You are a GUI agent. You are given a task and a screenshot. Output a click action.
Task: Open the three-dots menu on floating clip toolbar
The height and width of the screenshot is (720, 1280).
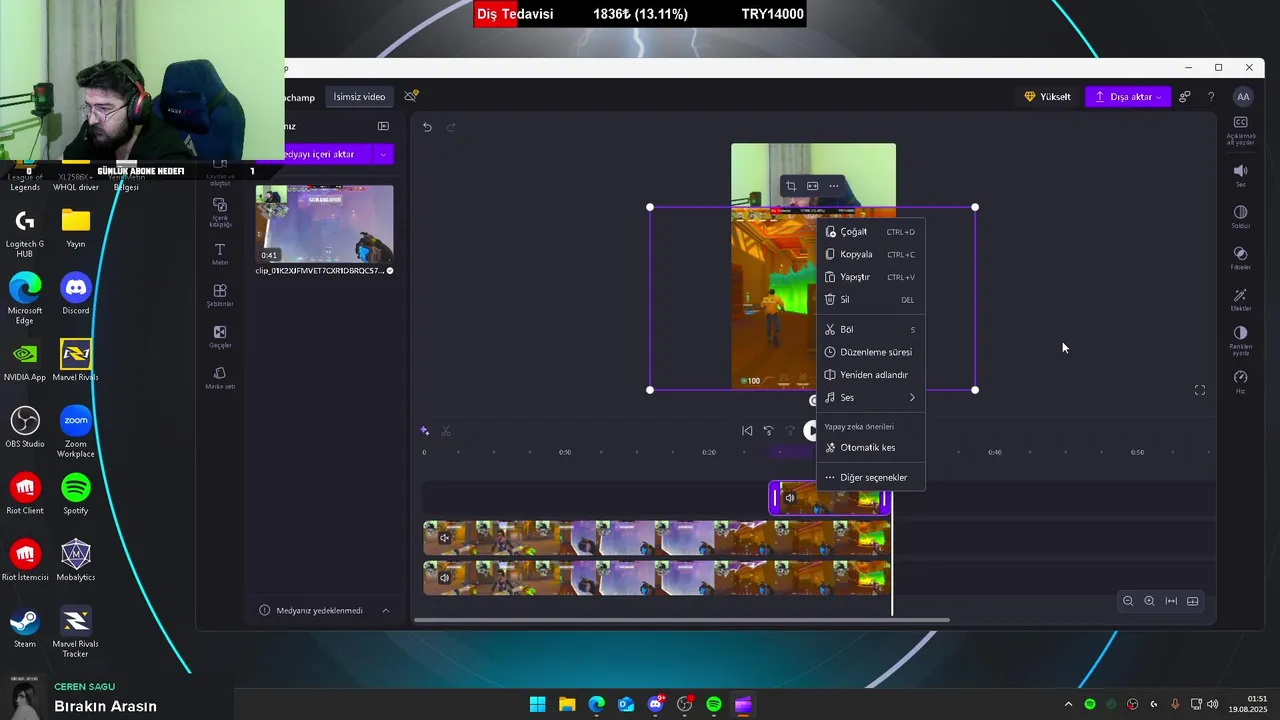click(834, 186)
